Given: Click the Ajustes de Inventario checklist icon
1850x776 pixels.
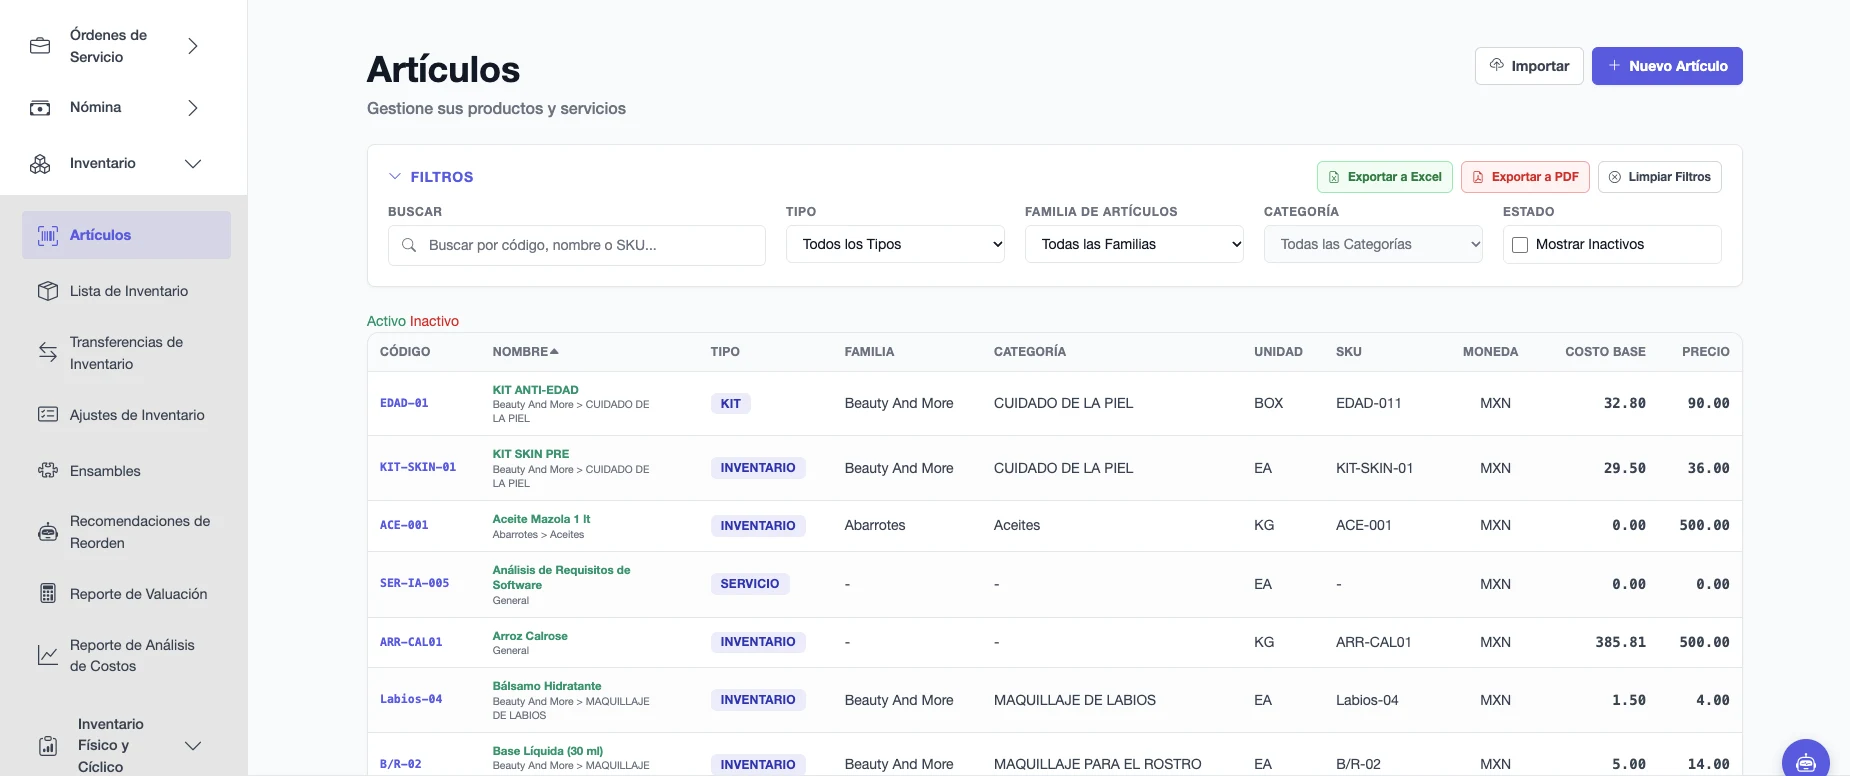Looking at the screenshot, I should pos(48,415).
